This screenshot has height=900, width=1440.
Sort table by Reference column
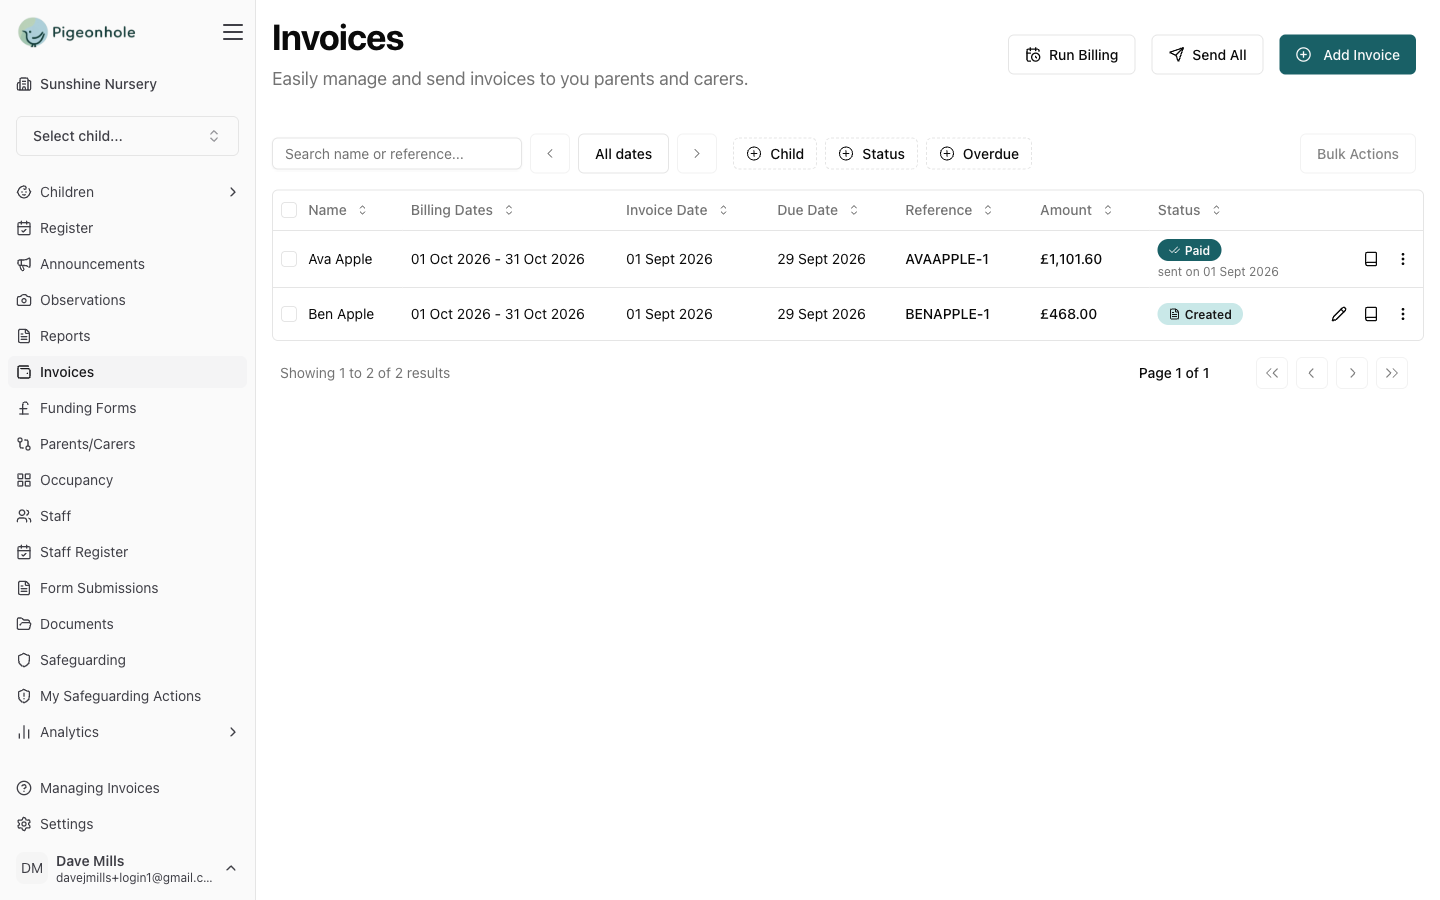coord(949,210)
